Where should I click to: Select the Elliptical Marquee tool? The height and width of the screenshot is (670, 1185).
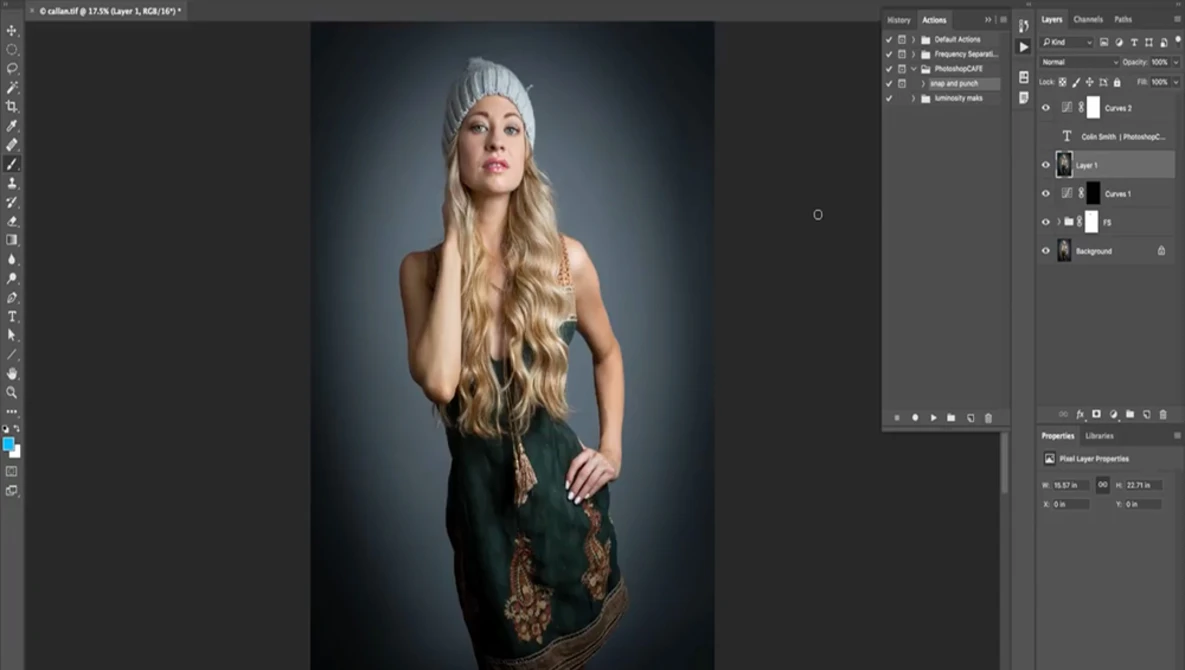[12, 50]
